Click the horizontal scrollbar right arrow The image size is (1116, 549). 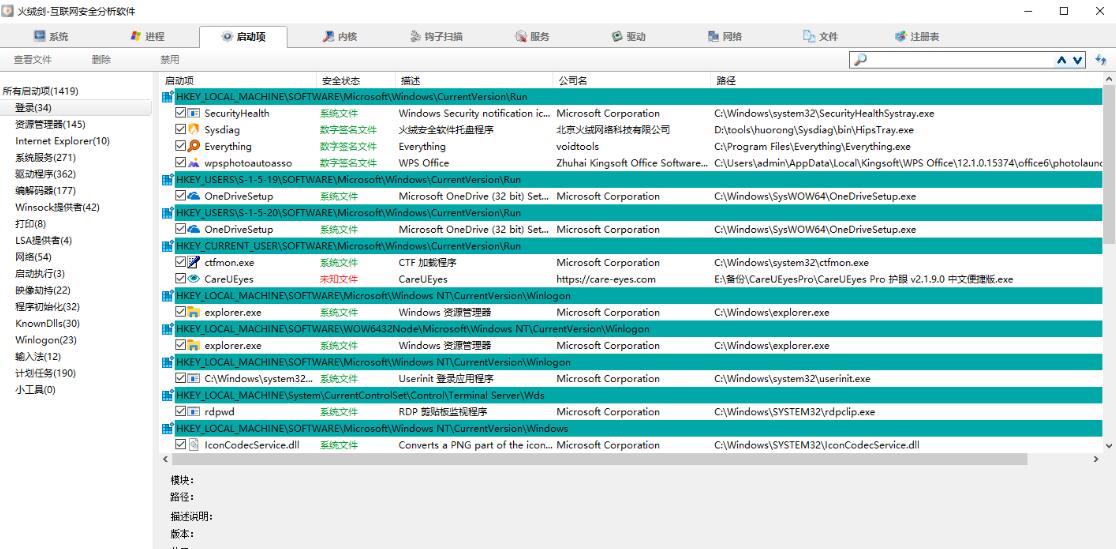click(x=1096, y=460)
